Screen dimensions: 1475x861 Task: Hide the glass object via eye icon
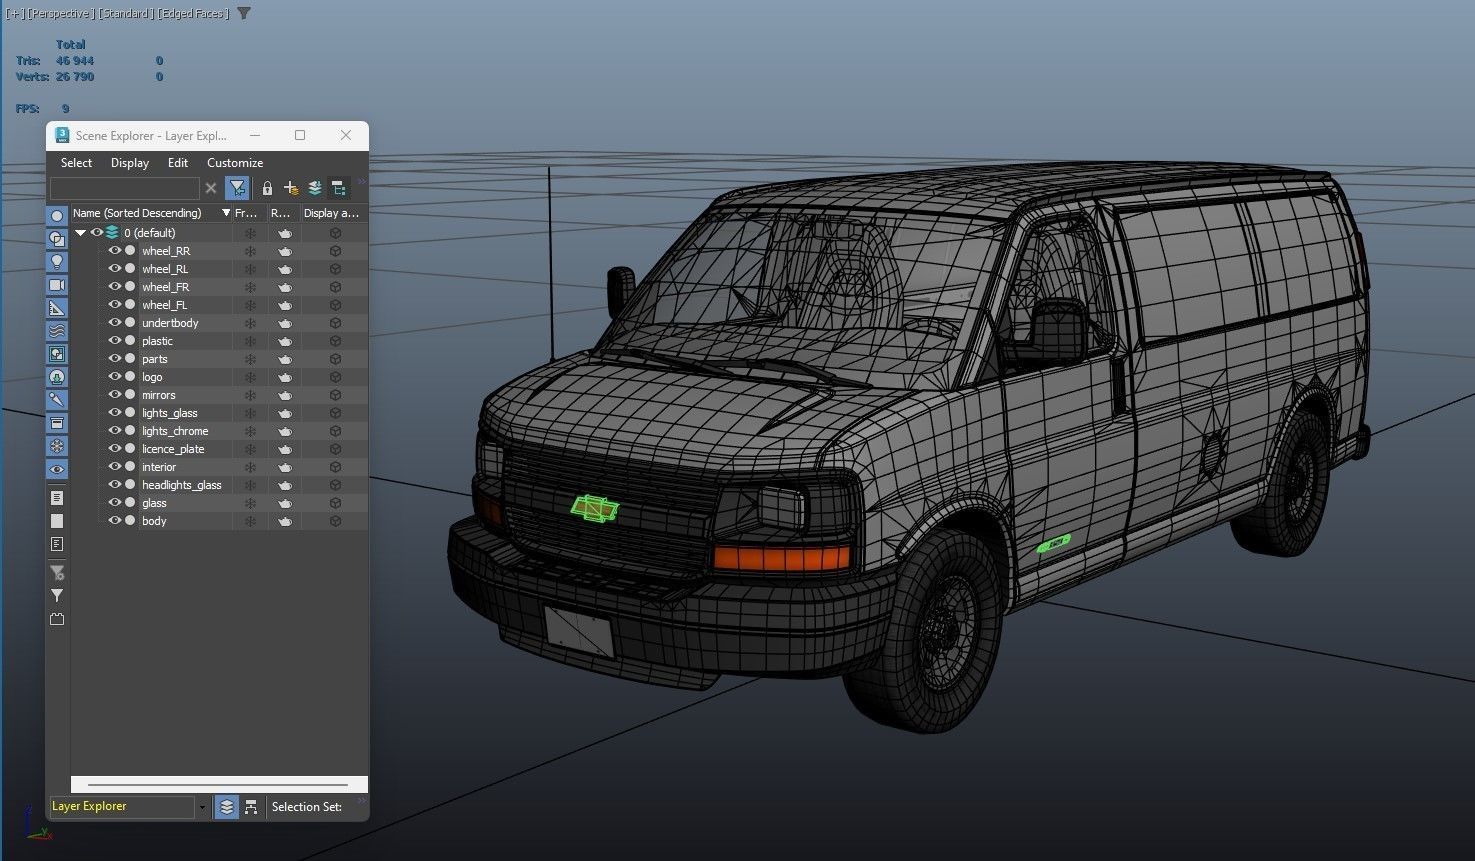[115, 503]
